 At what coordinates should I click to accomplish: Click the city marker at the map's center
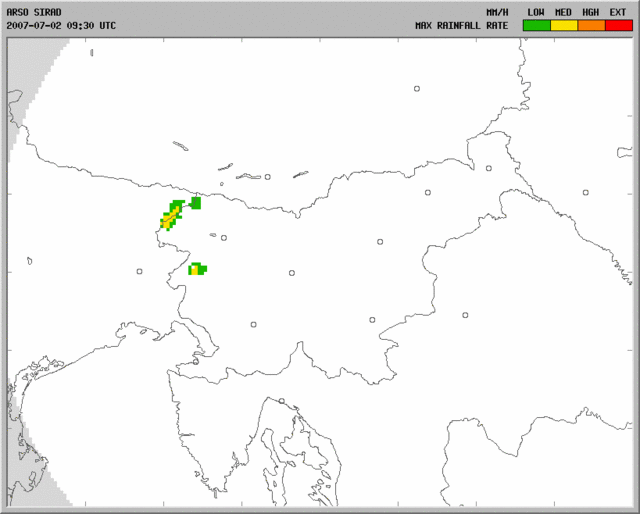pyautogui.click(x=292, y=272)
